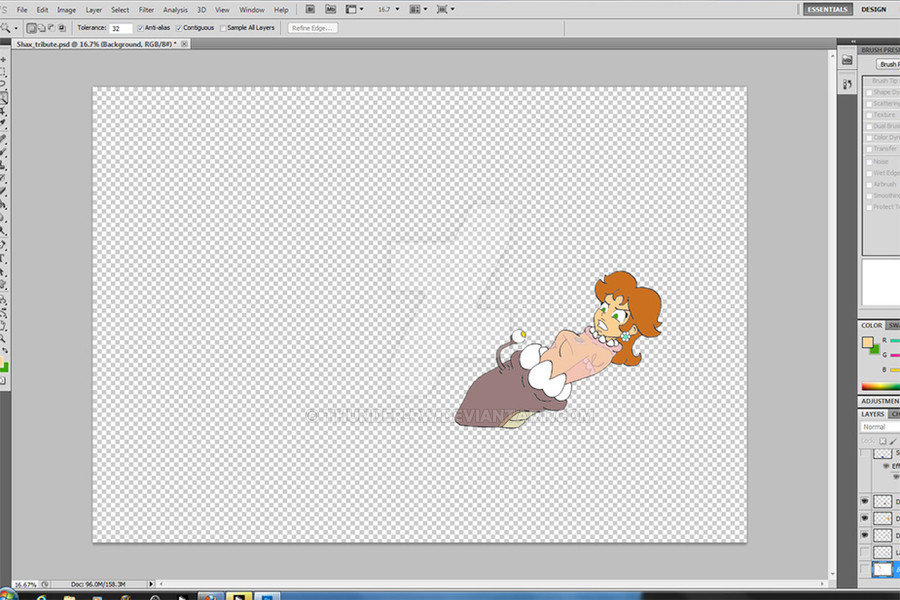Viewport: 900px width, 600px height.
Task: Open the Select menu
Action: (x=120, y=10)
